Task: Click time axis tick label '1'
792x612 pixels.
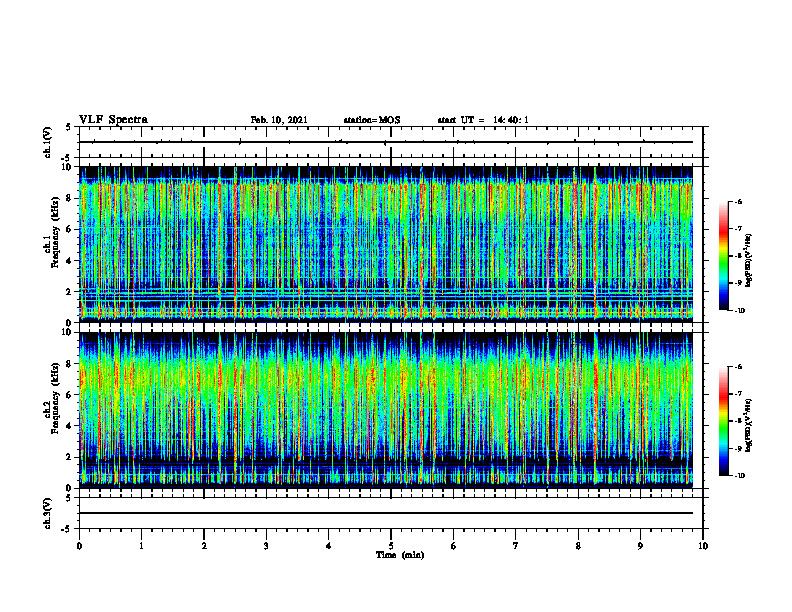Action: pos(141,546)
